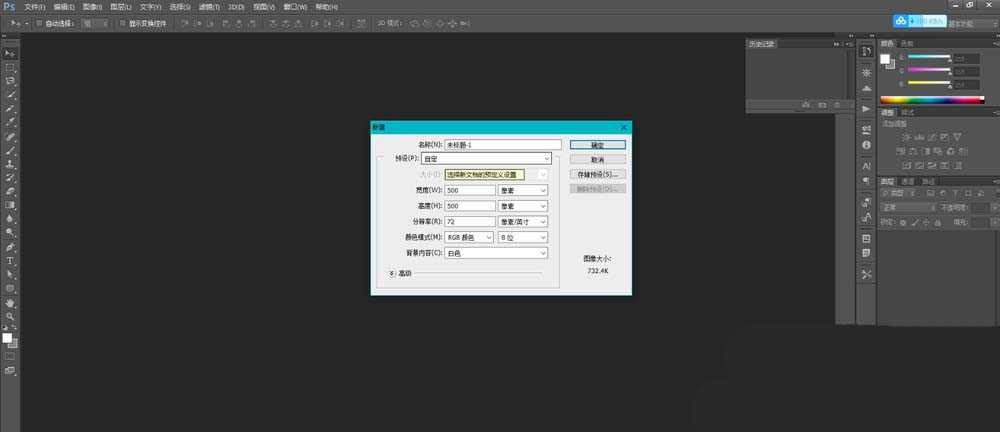Screen dimensions: 1000x432
Task: Open the Character panel icon
Action: click(x=866, y=165)
